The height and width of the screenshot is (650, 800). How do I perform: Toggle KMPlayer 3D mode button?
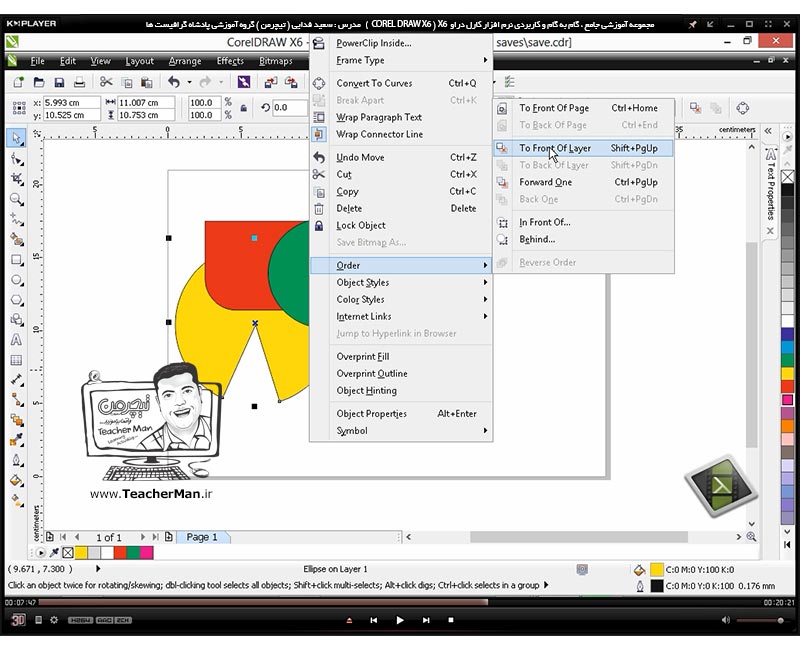pos(18,620)
